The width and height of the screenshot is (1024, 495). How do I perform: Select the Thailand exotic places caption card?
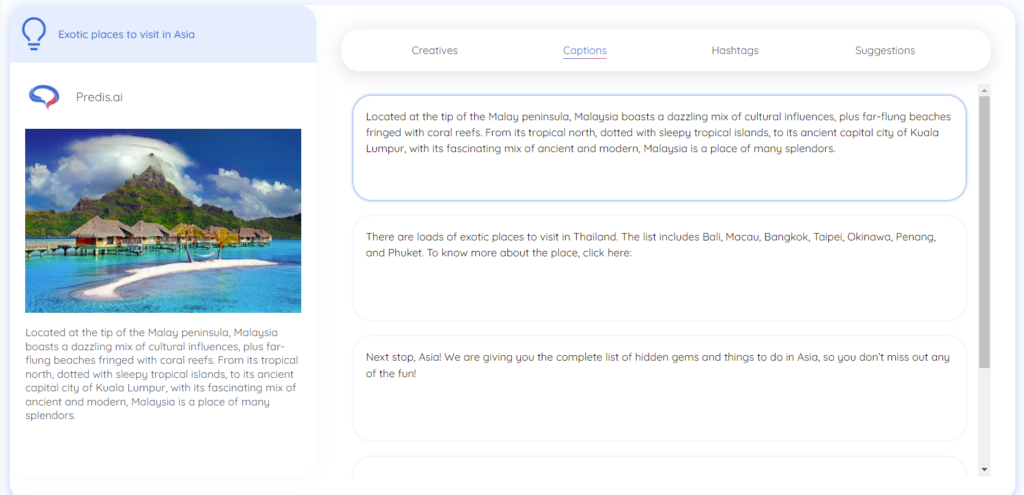tap(659, 268)
